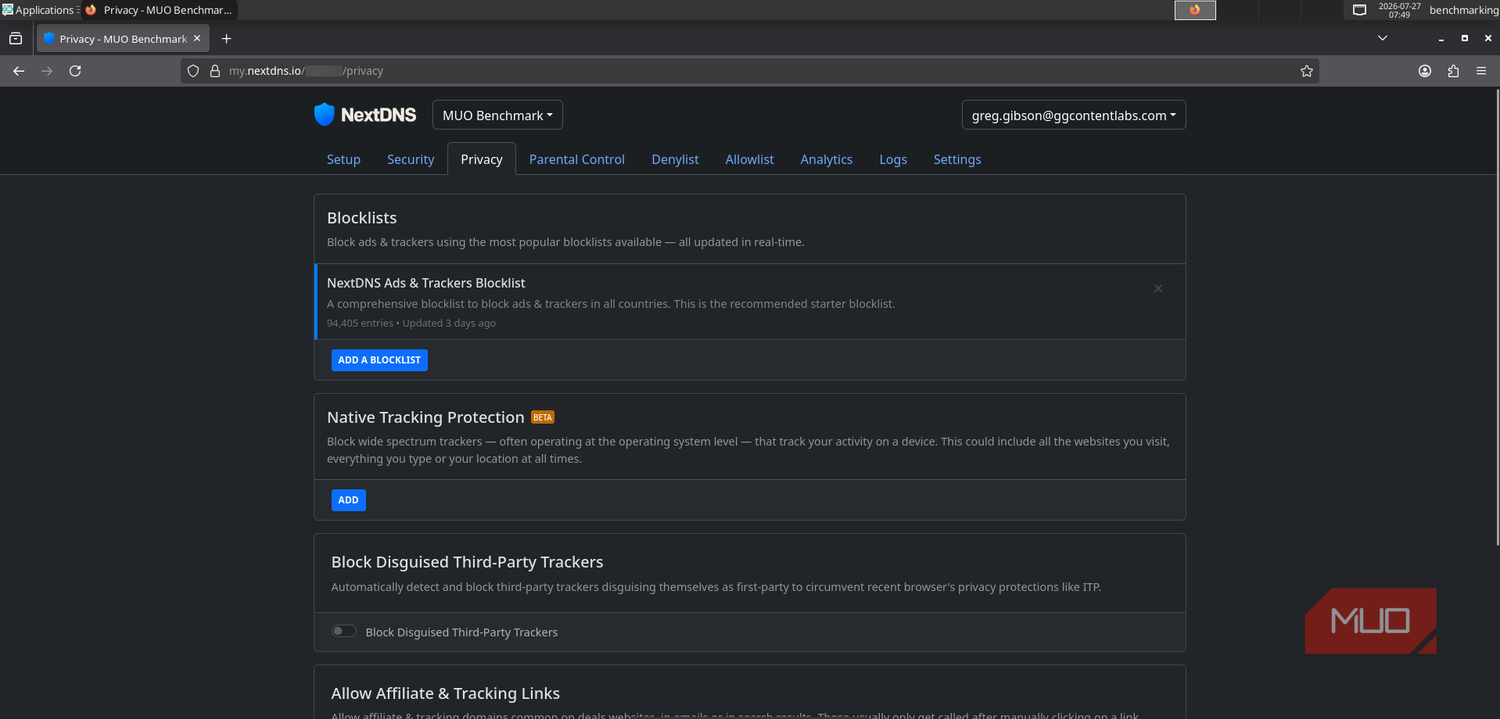Select the Privacy tab
The image size is (1500, 719).
[481, 159]
